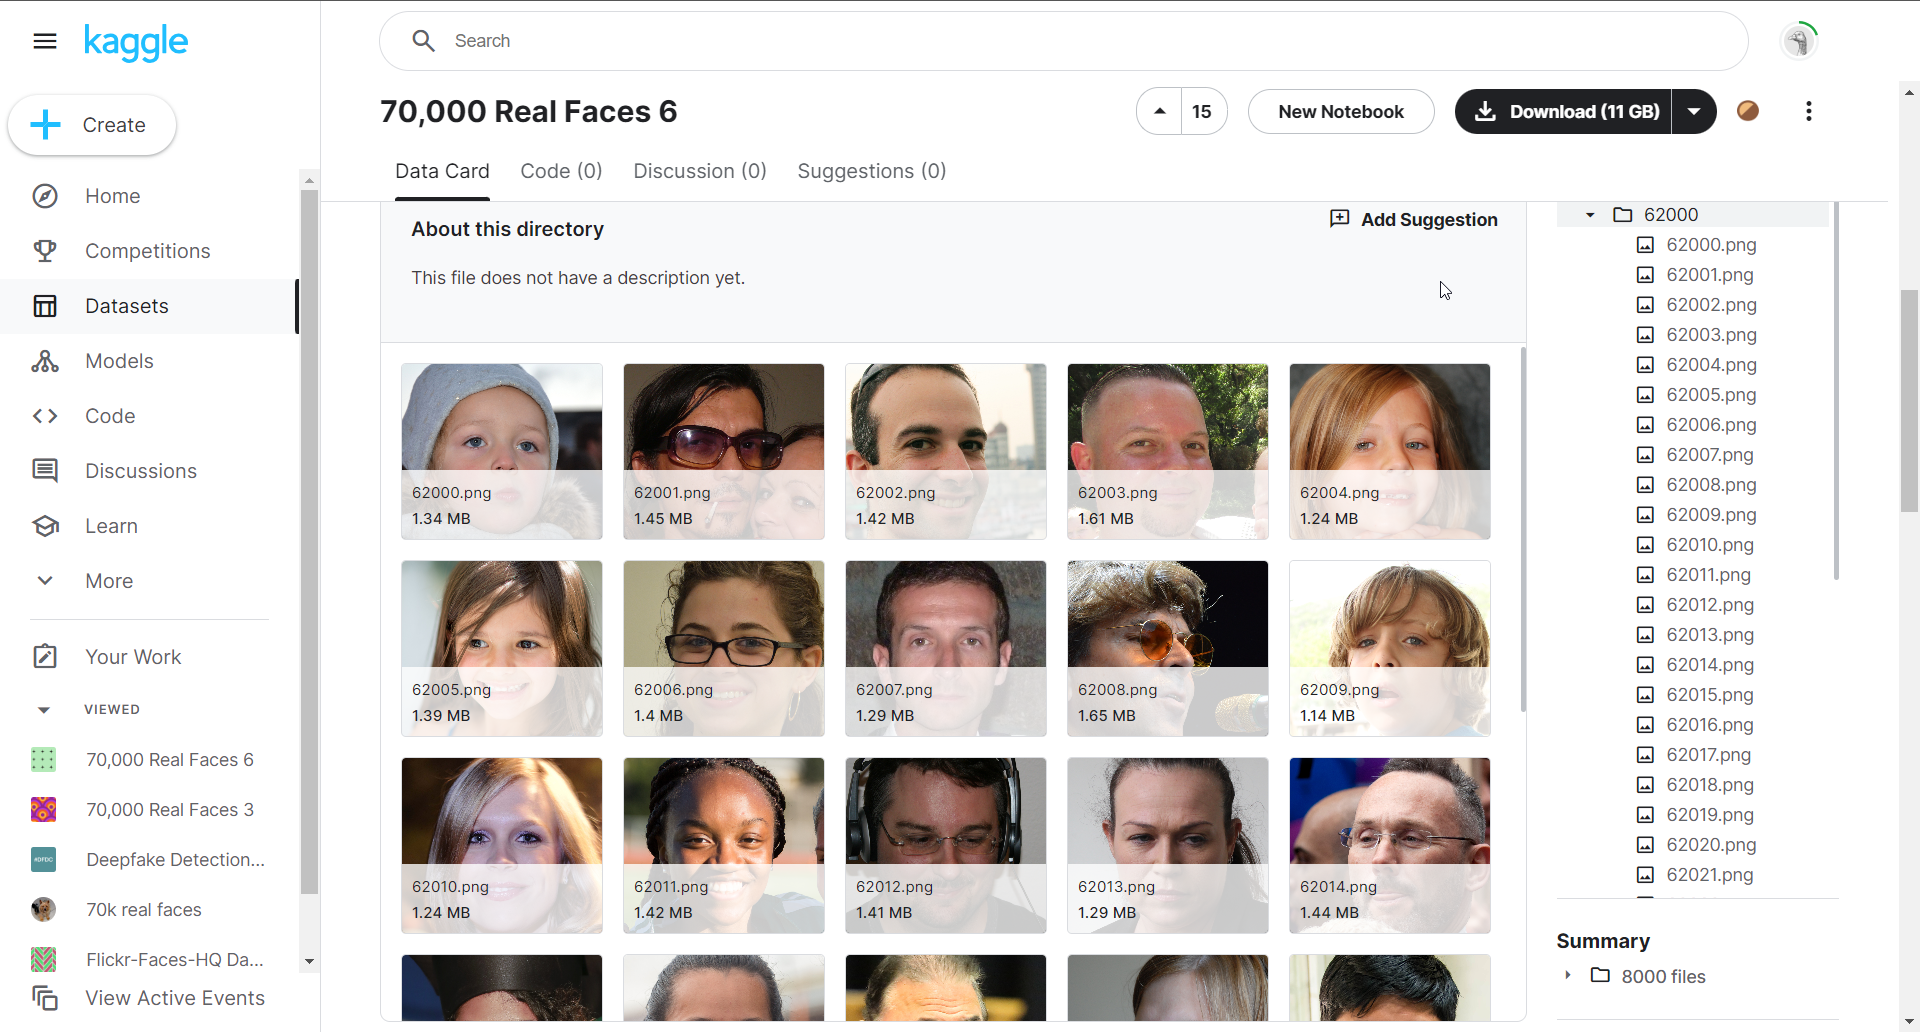Open the Download options dropdown arrow
The height and width of the screenshot is (1032, 1920).
tap(1693, 111)
